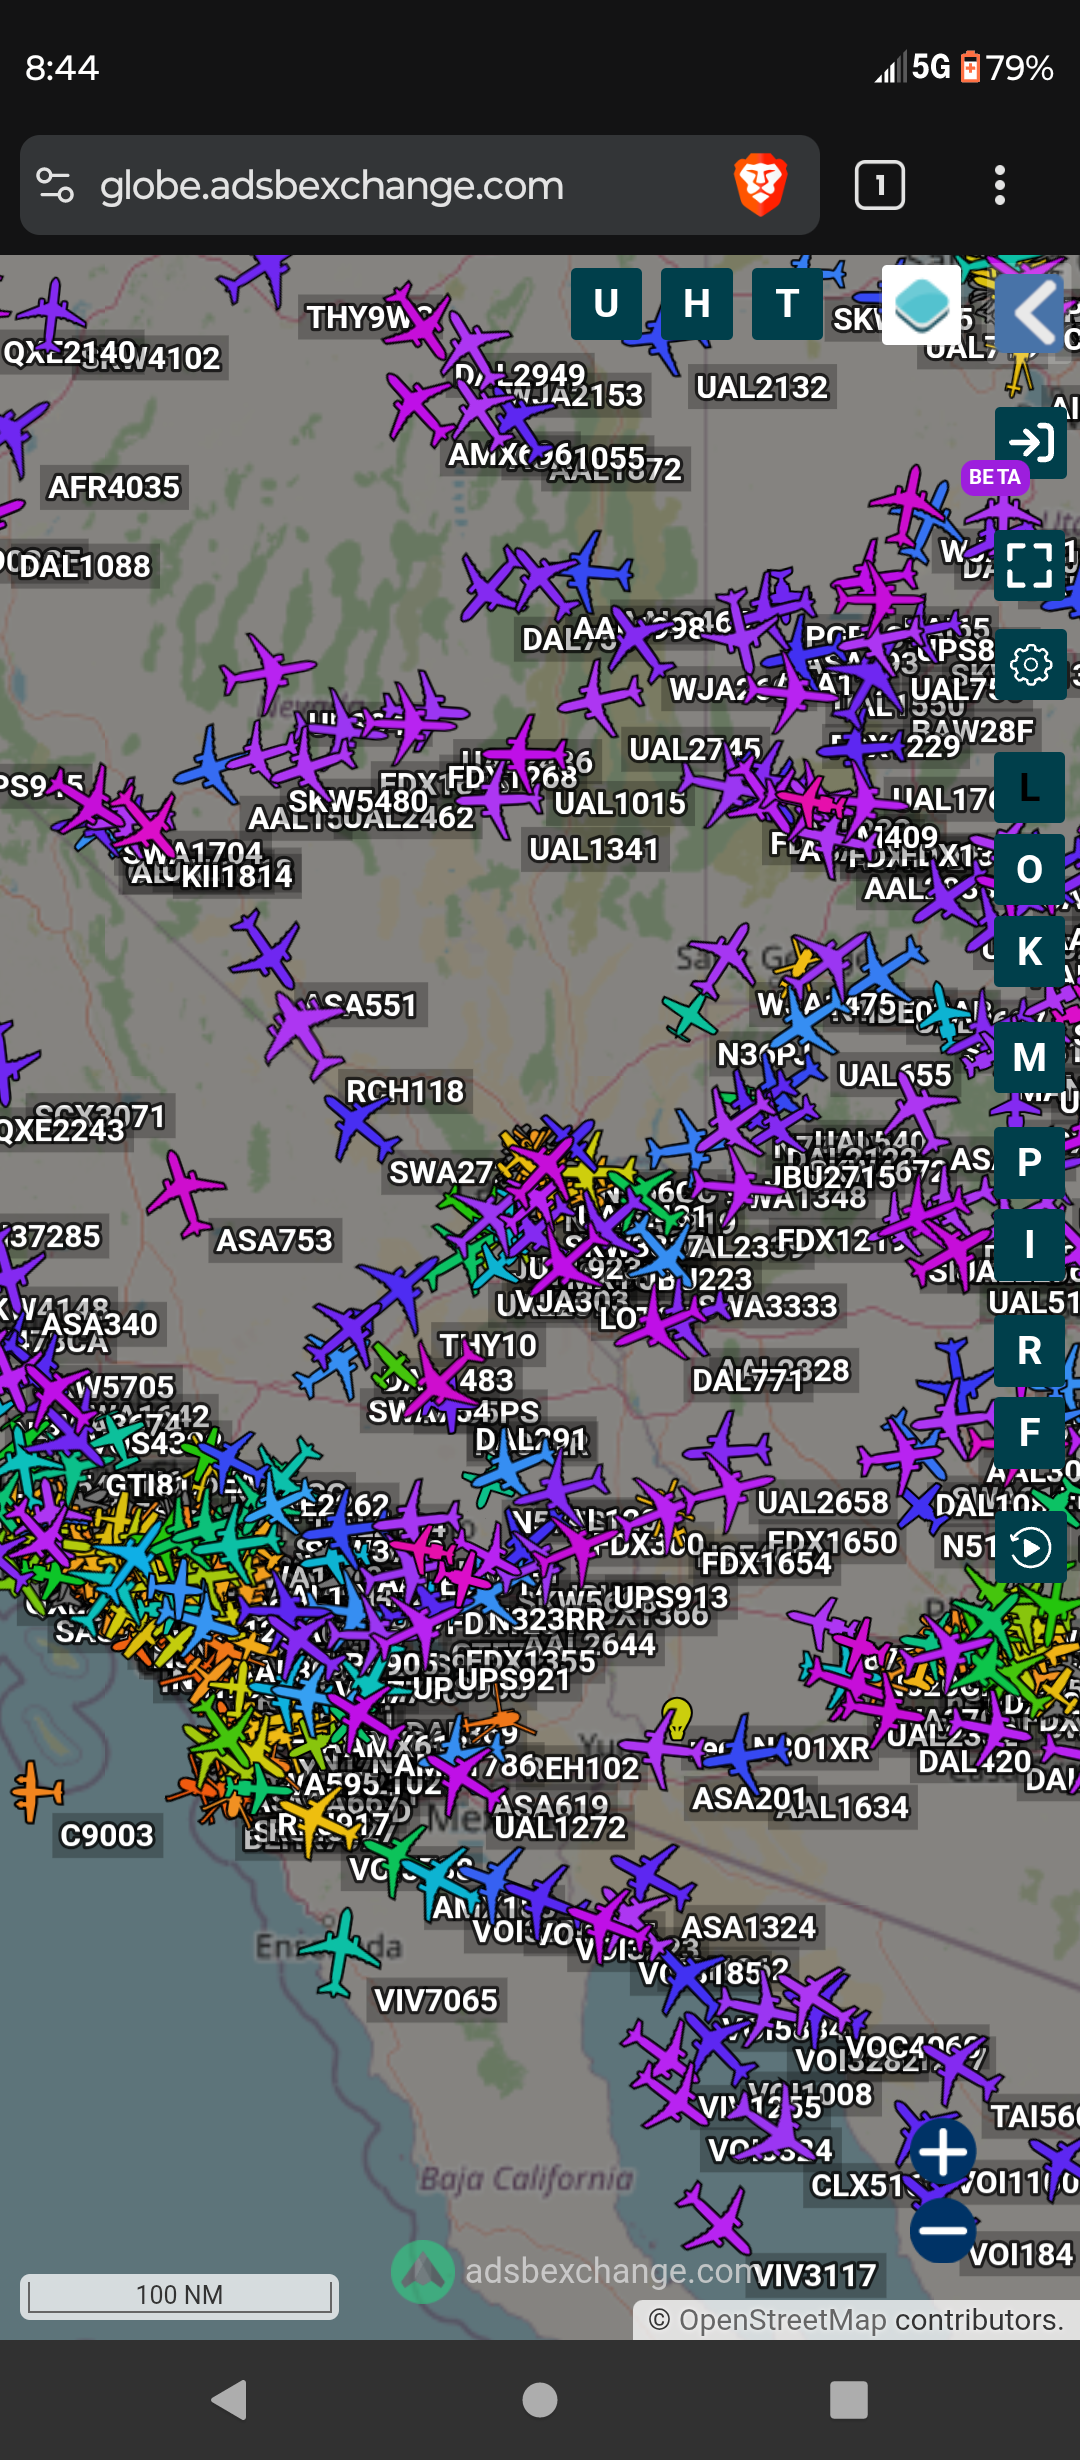
Task: Open the browser three-dot menu
Action: [1000, 186]
